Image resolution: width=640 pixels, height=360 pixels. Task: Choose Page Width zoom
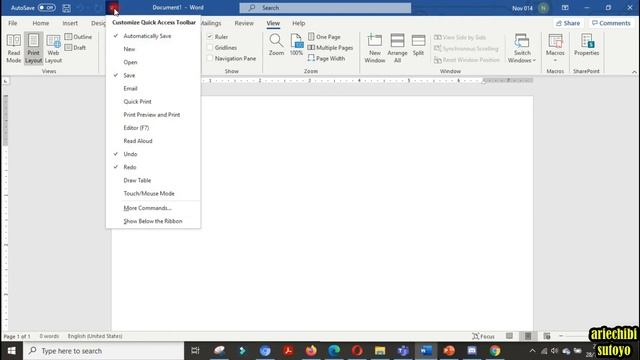pyautogui.click(x=326, y=58)
